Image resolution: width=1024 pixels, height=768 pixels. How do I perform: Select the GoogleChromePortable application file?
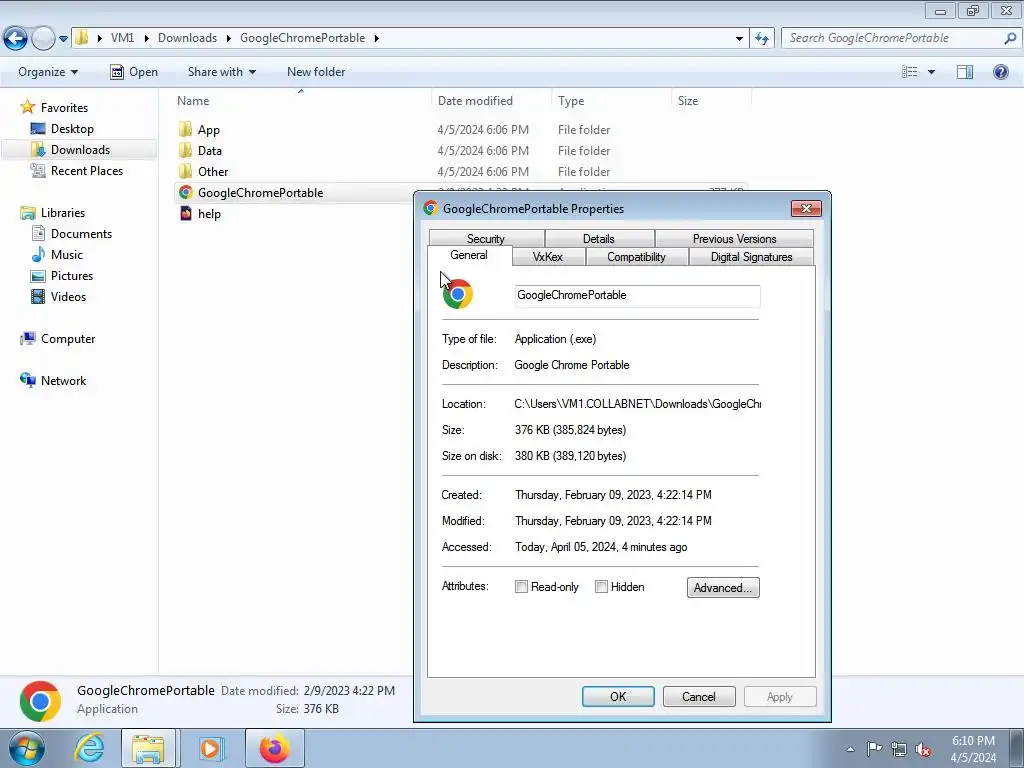click(x=260, y=193)
